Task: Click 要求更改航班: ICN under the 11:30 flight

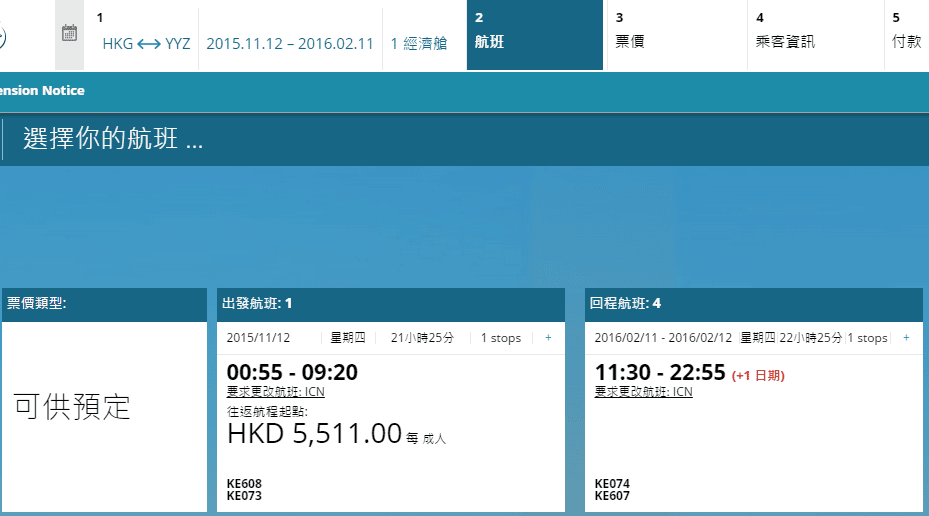Action: 644,392
